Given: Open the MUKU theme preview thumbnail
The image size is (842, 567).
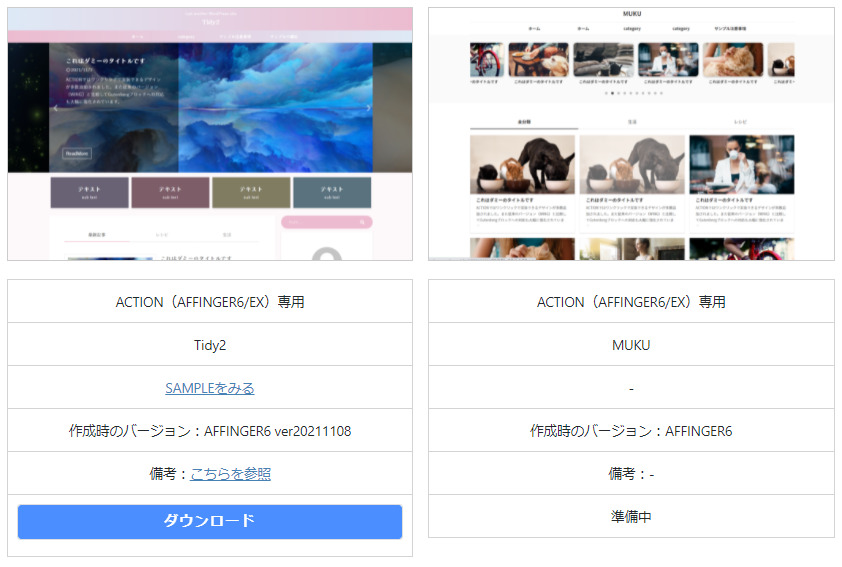Looking at the screenshot, I should pos(631,134).
